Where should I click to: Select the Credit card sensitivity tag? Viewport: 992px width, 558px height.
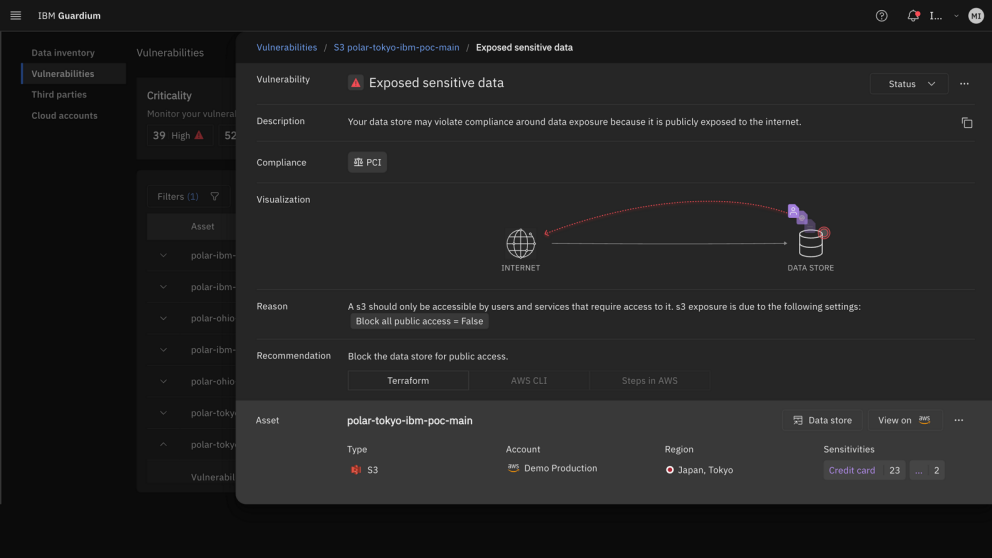(864, 470)
